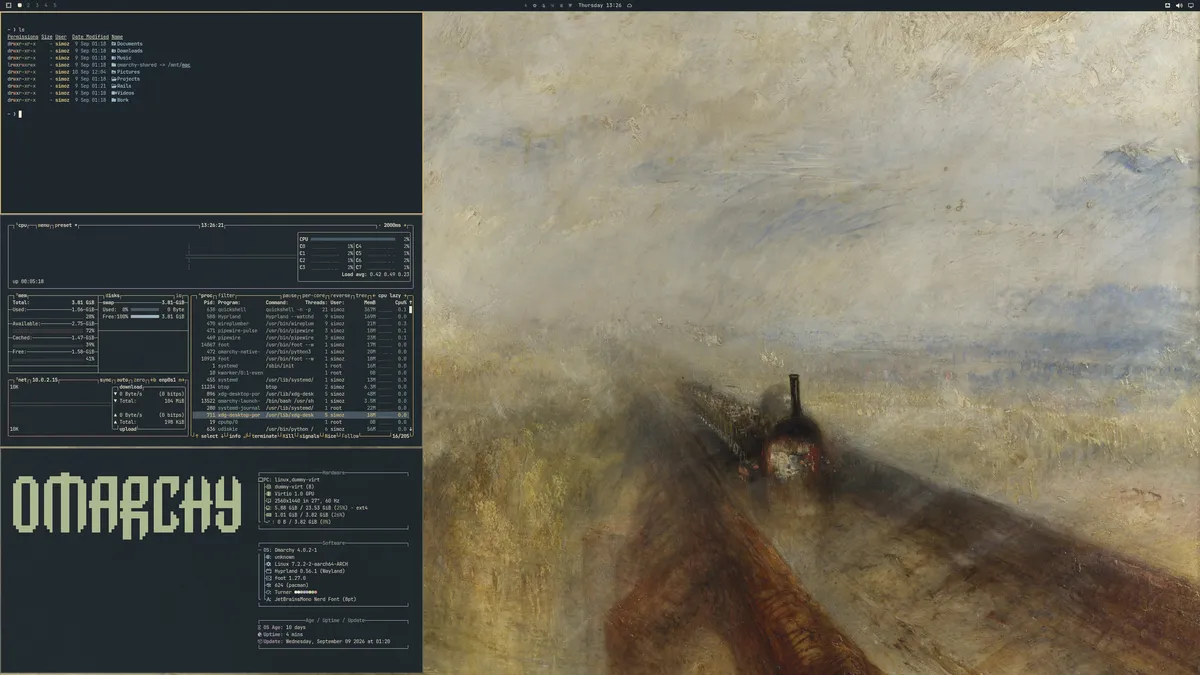Click the proc filter field
1200x675 pixels.
tap(226, 295)
